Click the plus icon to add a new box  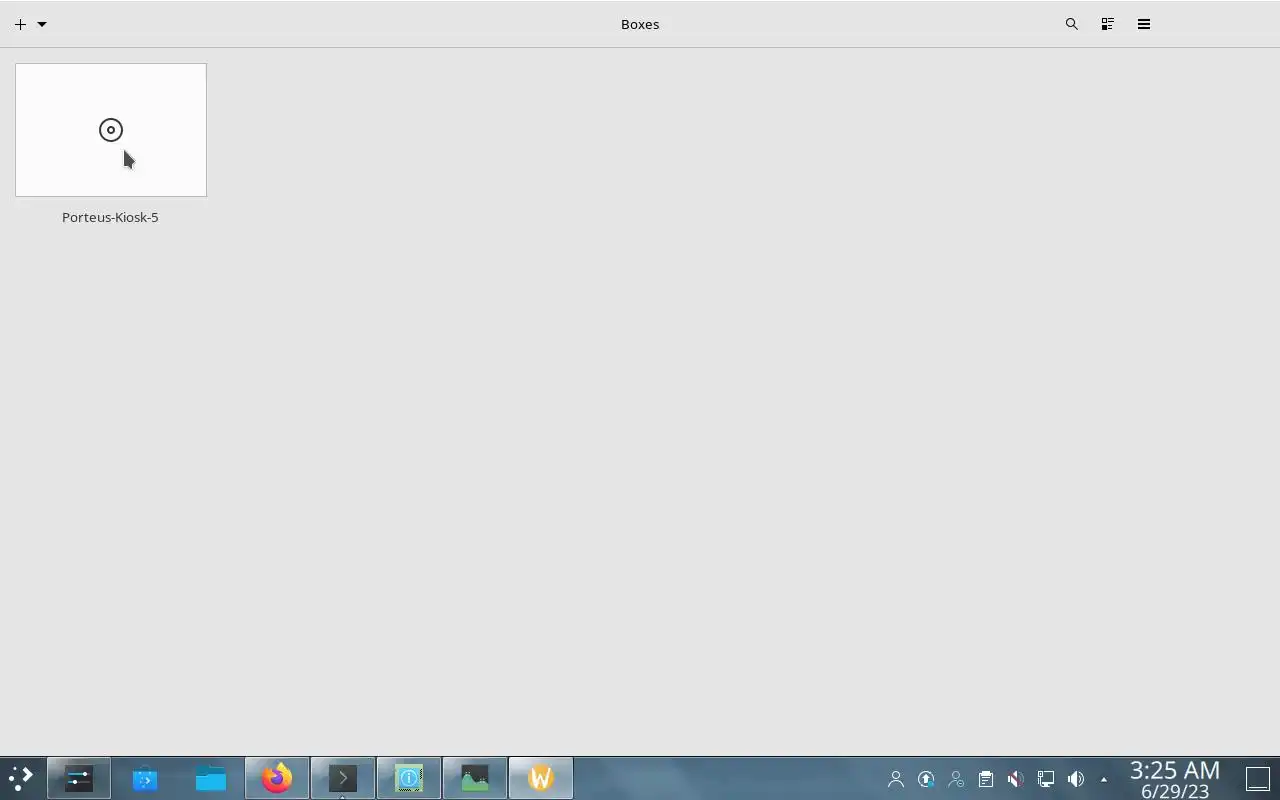20,24
